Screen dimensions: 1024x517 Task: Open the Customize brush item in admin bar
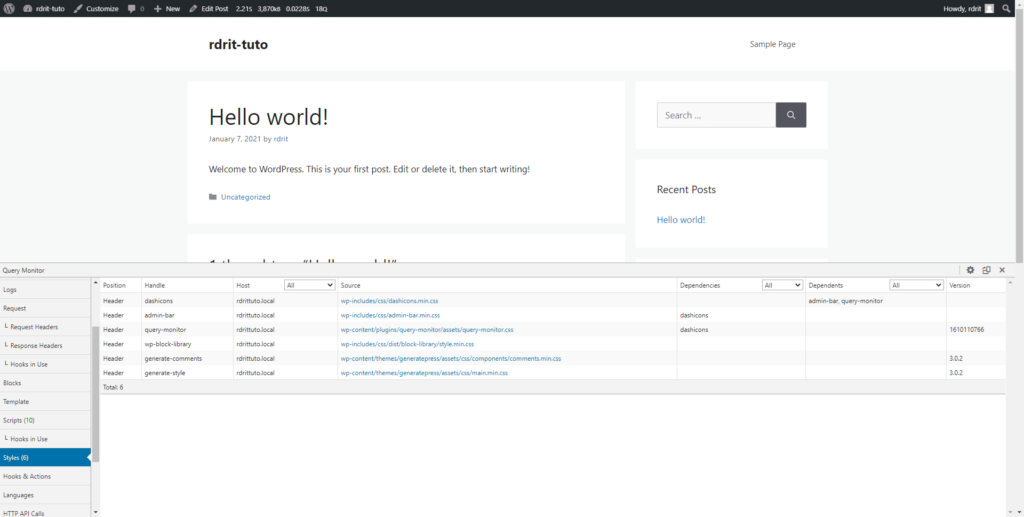96,8
